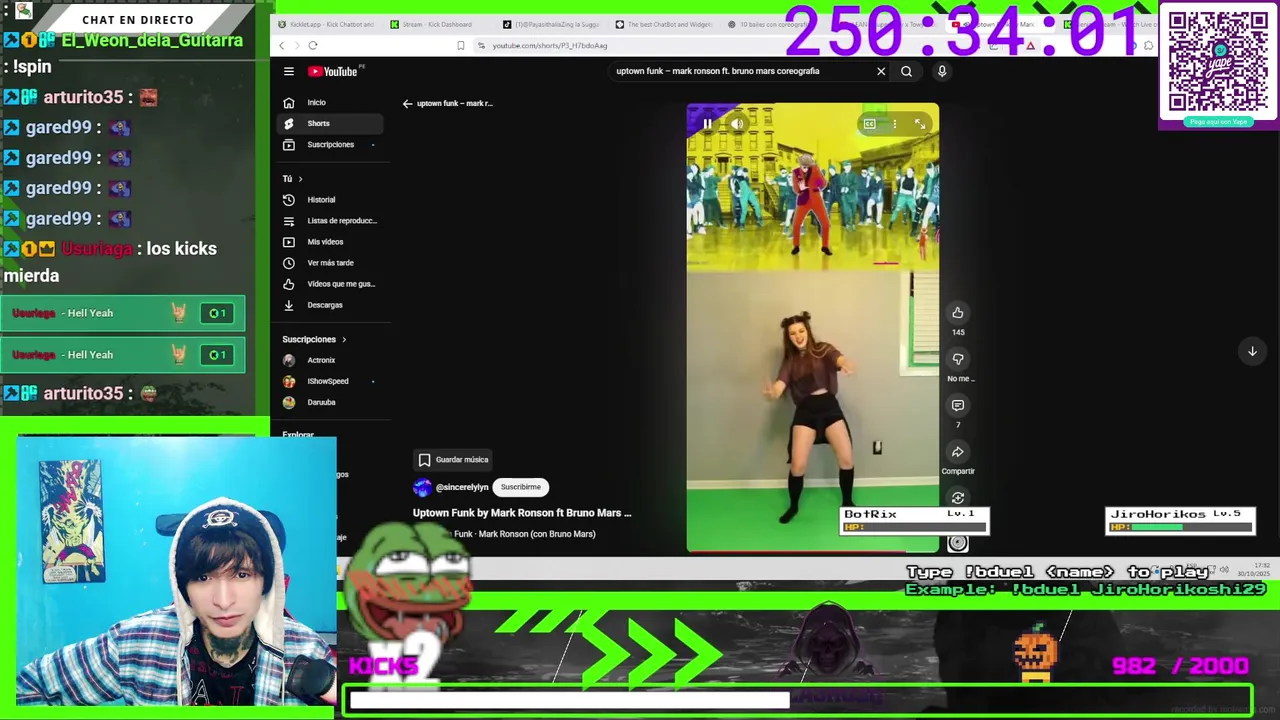The width and height of the screenshot is (1280, 720).
Task: Dislike the Short with thumbs down
Action: (958, 359)
